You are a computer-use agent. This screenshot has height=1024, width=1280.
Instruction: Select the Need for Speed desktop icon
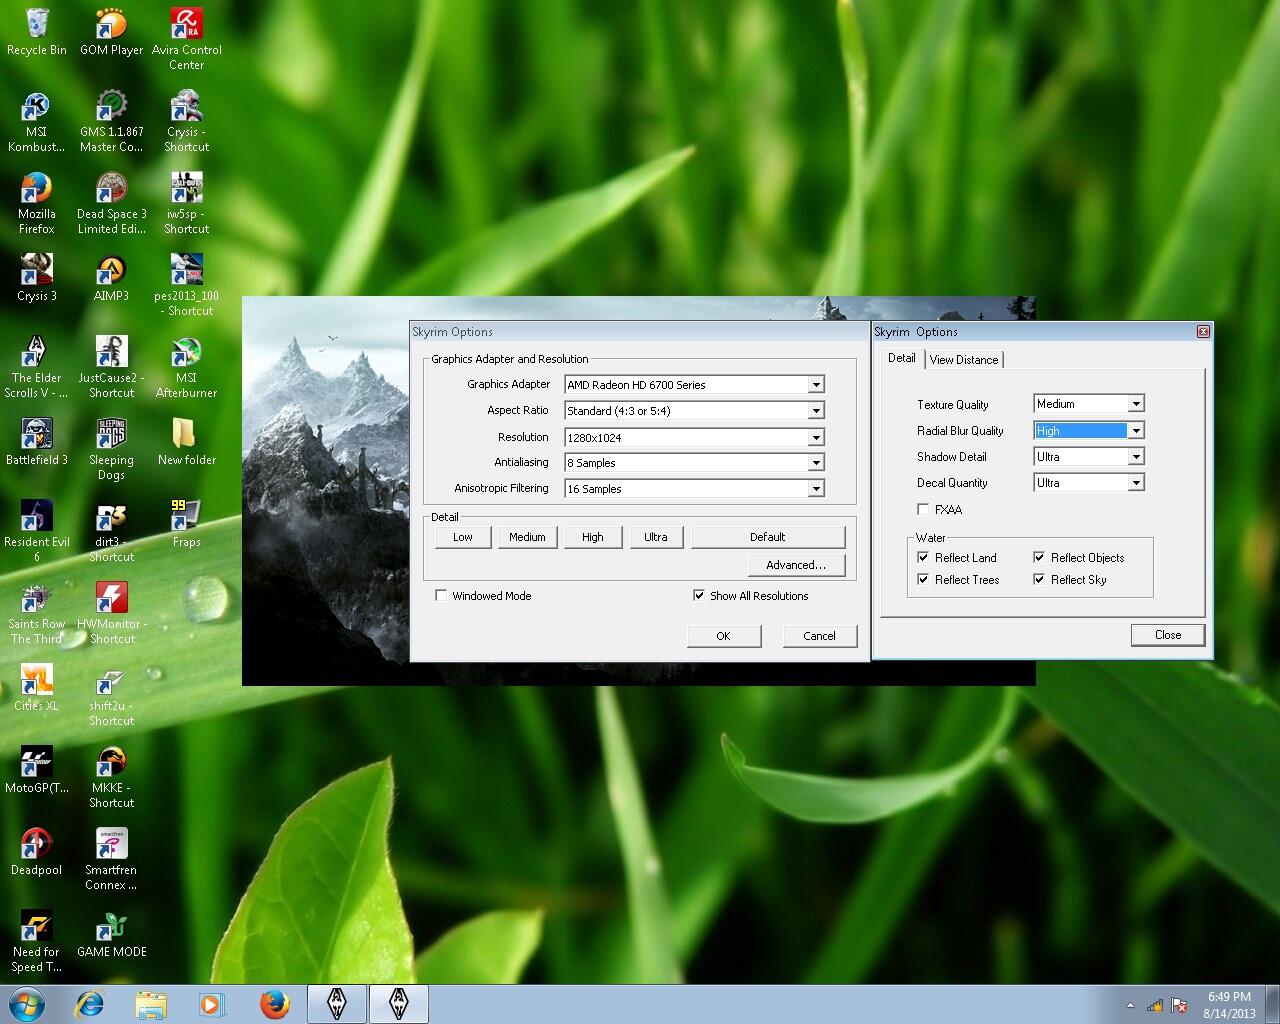[36, 941]
